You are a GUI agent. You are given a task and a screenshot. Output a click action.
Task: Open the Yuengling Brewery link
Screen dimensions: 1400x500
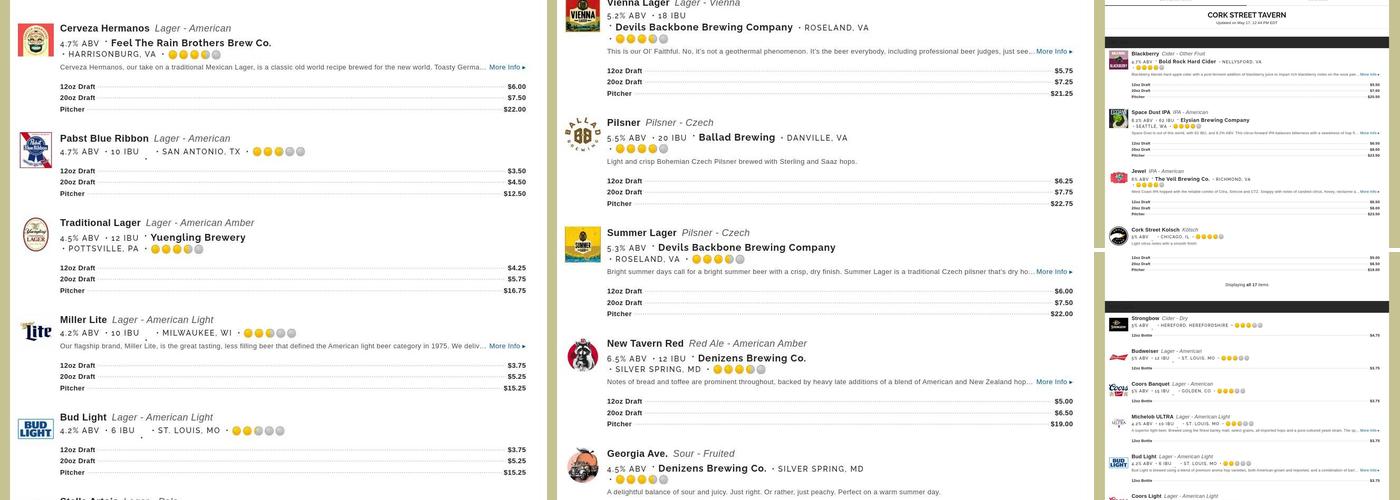197,238
